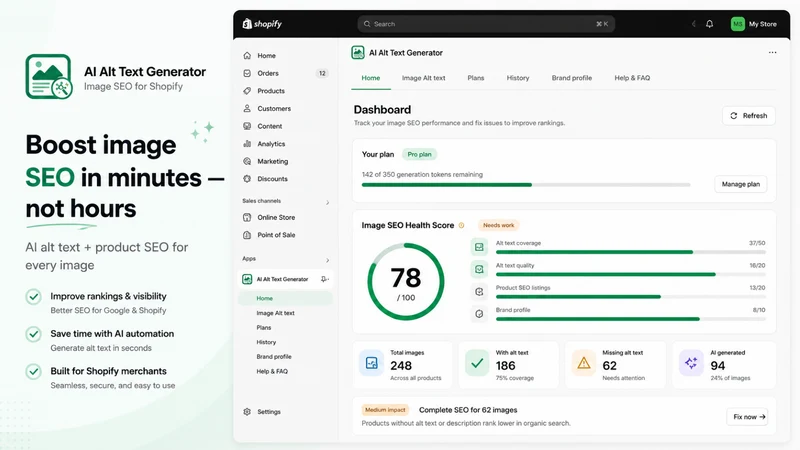Click the Online Store icon
Image resolution: width=800 pixels, height=450 pixels.
coord(247,217)
